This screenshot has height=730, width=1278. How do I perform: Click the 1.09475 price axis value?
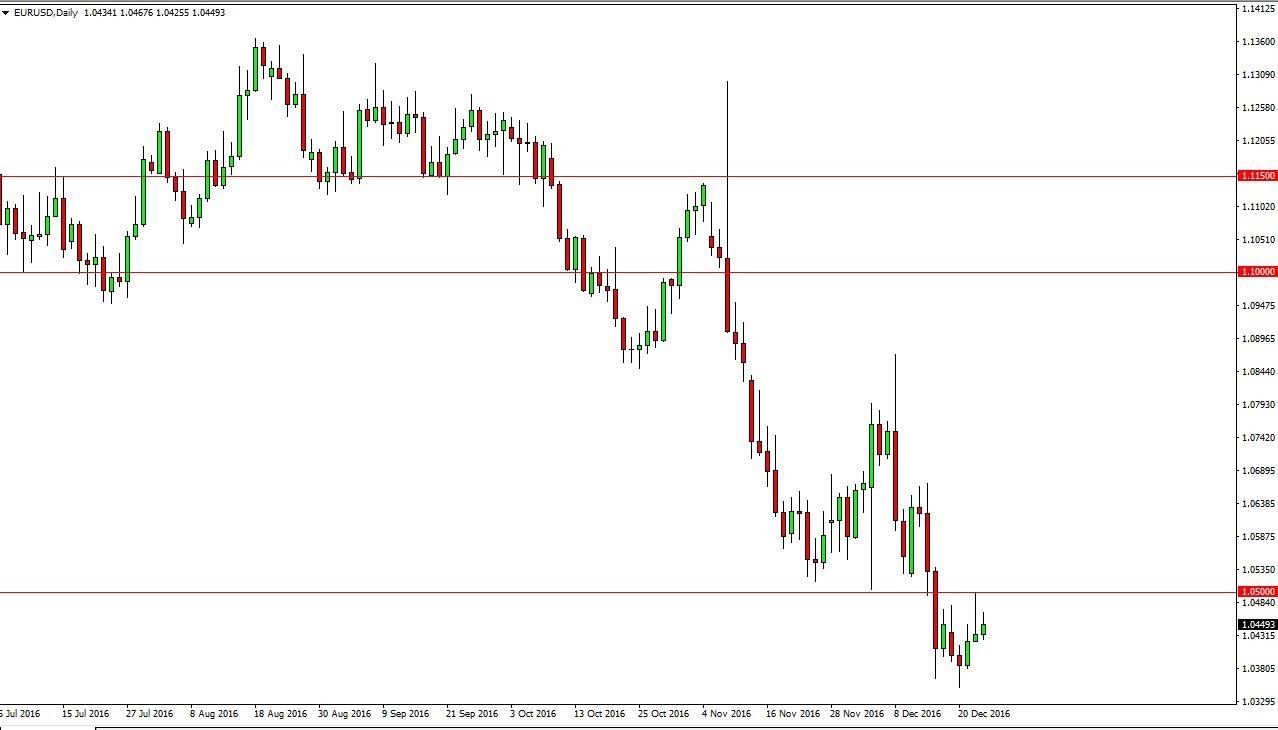pos(1257,306)
